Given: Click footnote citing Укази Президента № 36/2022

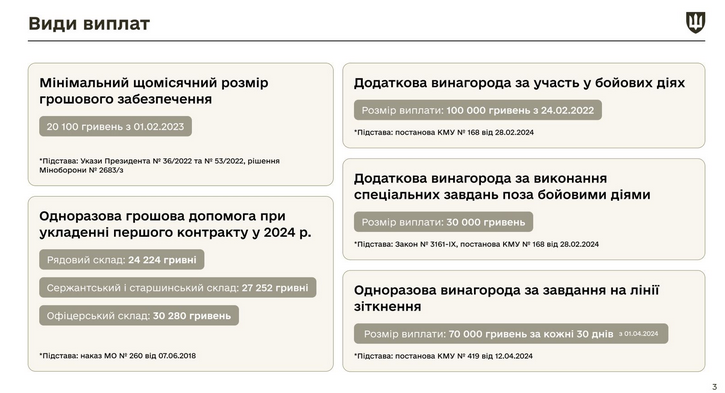Looking at the screenshot, I should click(x=160, y=166).
